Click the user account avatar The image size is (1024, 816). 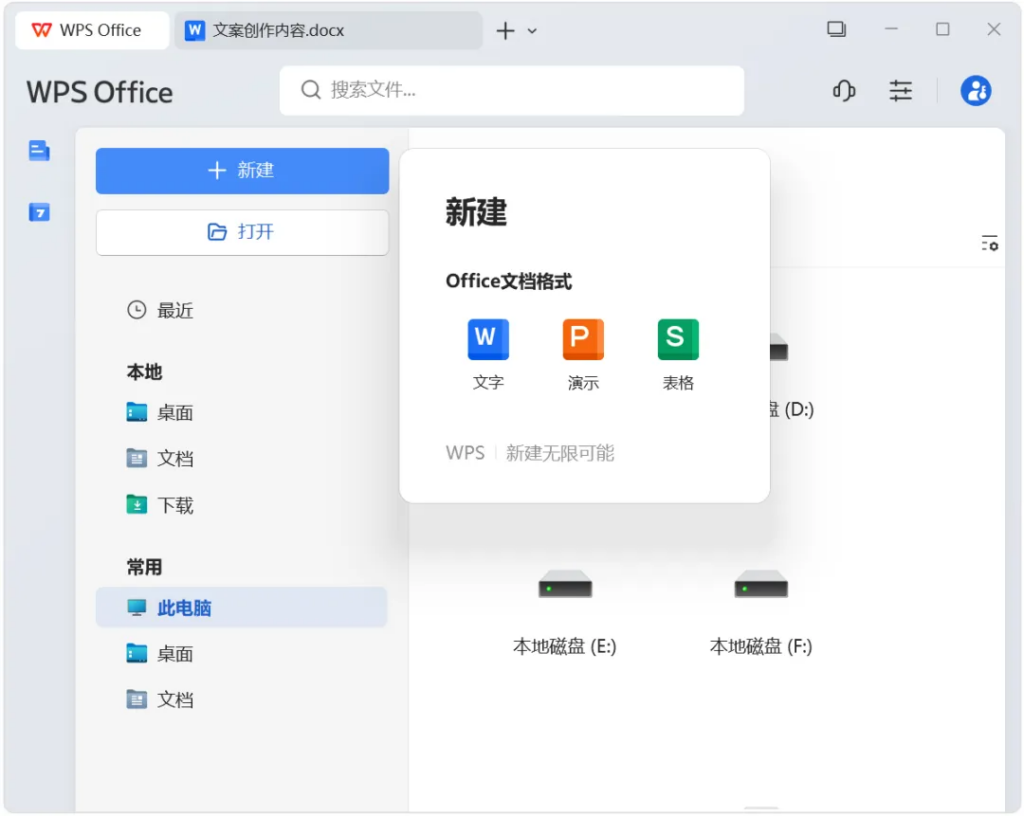point(975,91)
